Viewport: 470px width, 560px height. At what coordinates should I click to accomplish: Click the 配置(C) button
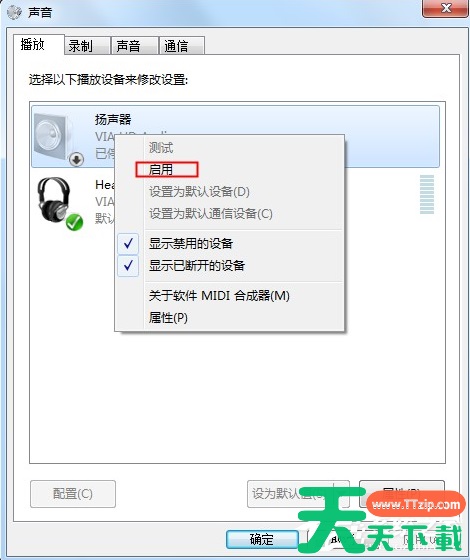click(x=73, y=494)
